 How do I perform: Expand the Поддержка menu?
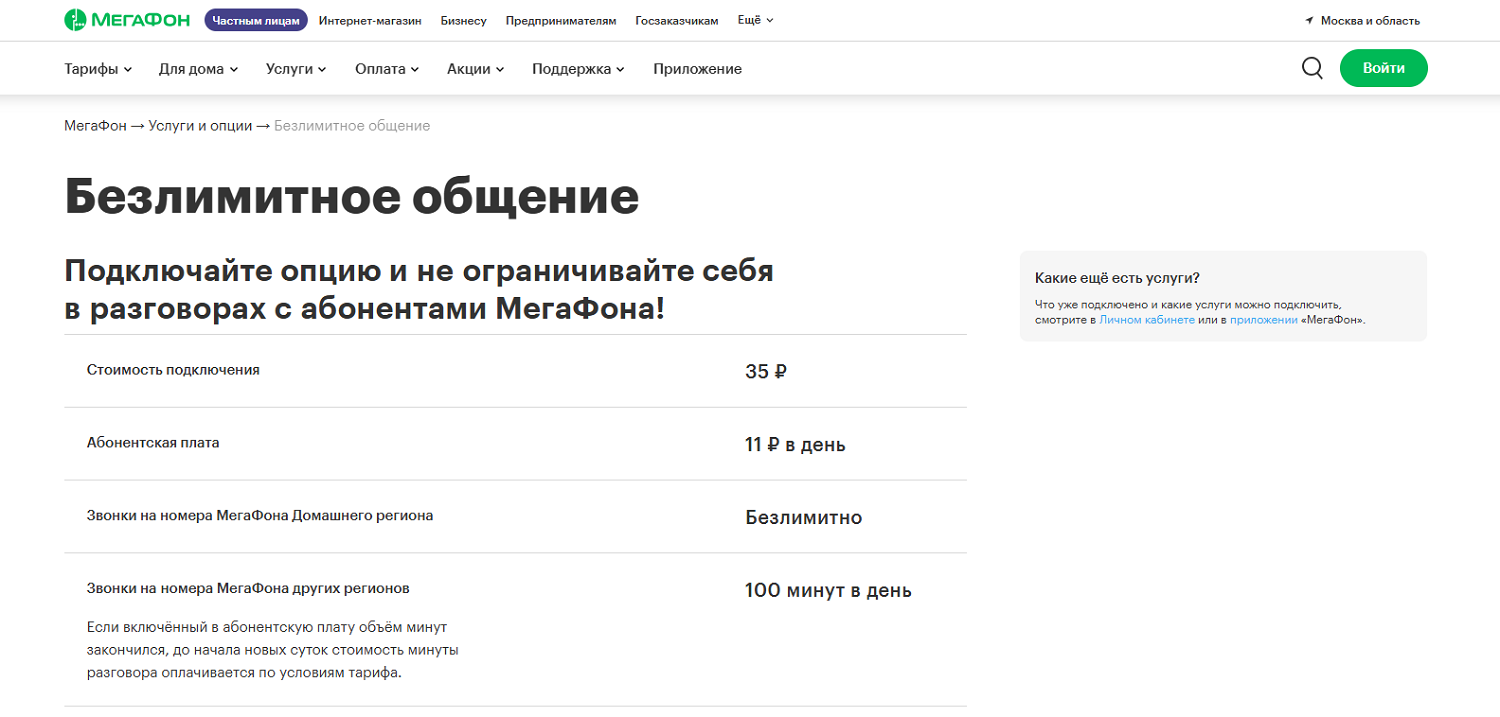tap(578, 69)
